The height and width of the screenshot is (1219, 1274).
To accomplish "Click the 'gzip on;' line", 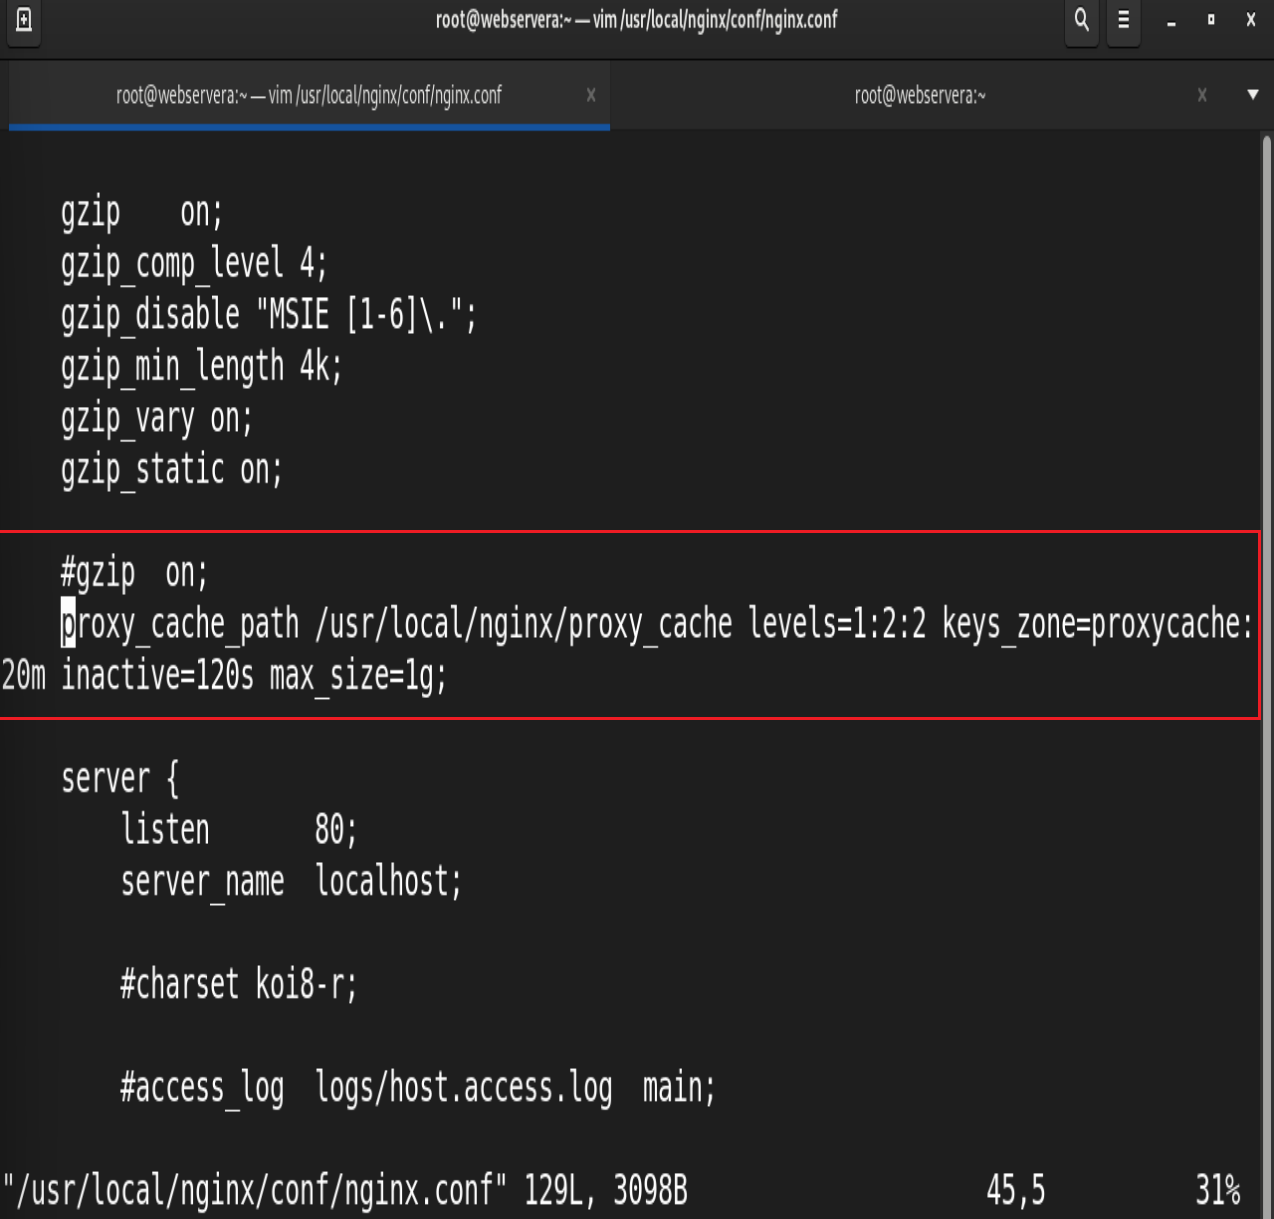I will point(142,212).
